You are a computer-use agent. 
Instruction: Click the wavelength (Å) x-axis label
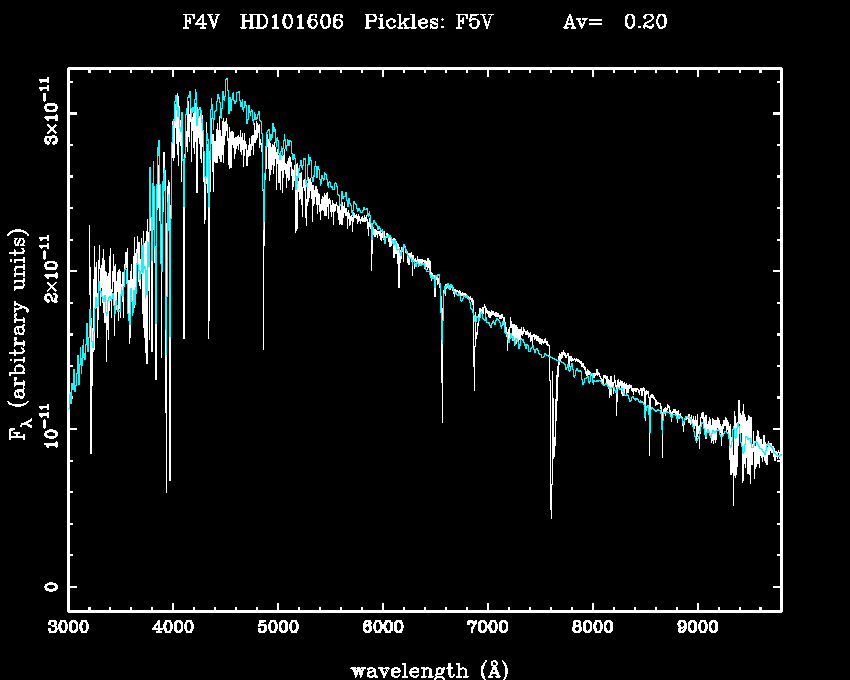(423, 668)
